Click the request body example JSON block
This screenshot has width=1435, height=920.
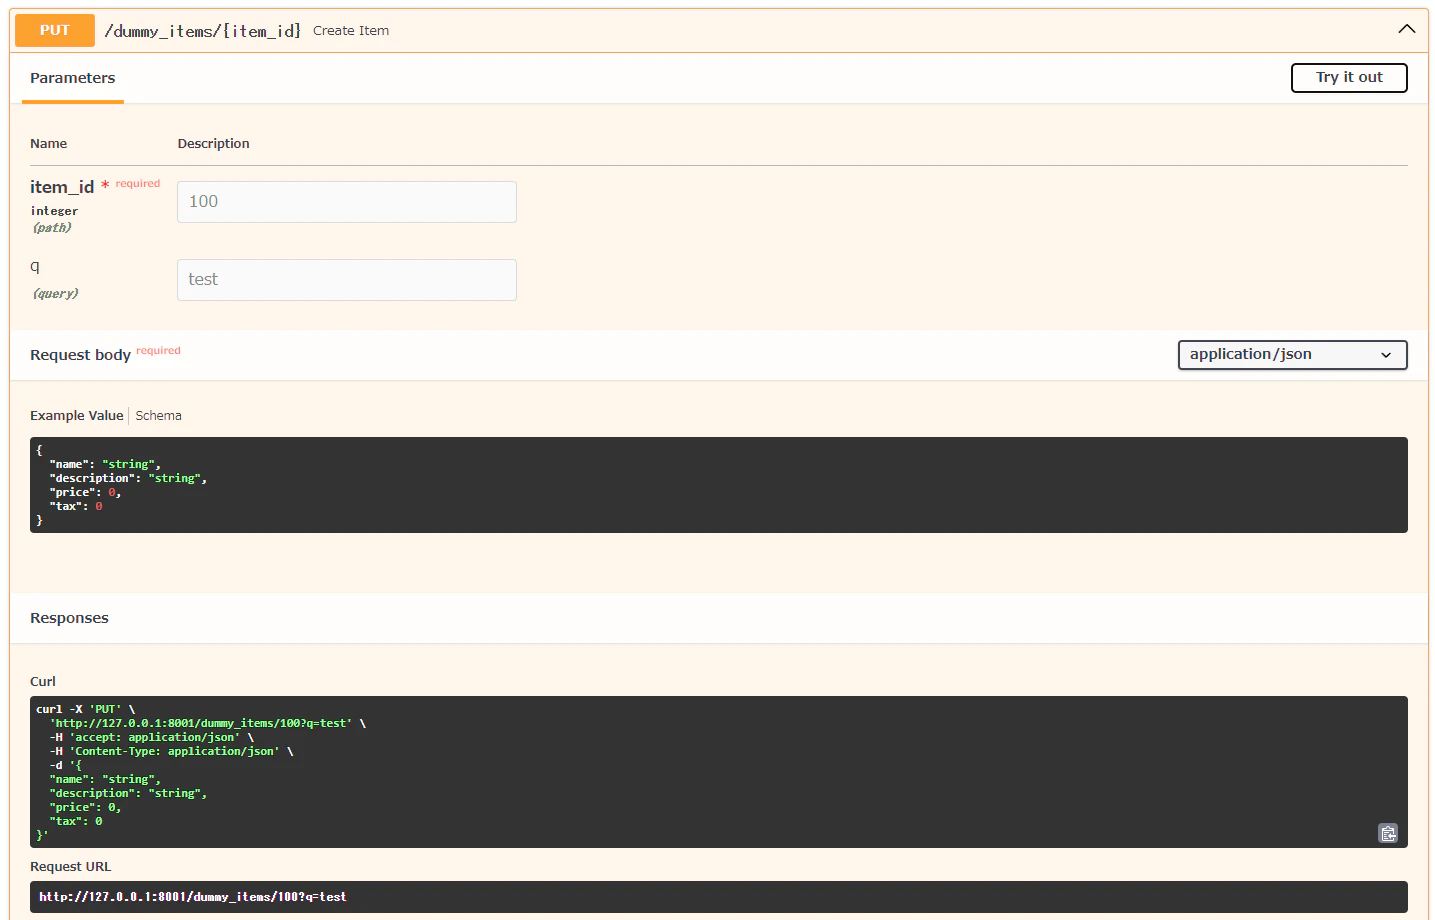[x=718, y=485]
